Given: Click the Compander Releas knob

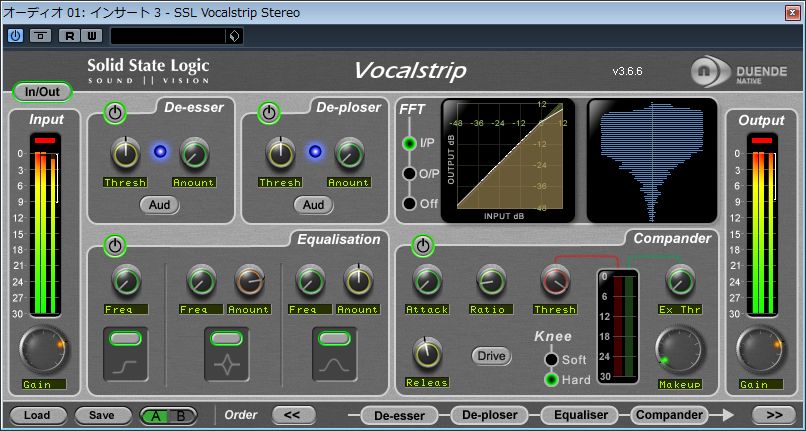Looking at the screenshot, I should click(x=427, y=353).
